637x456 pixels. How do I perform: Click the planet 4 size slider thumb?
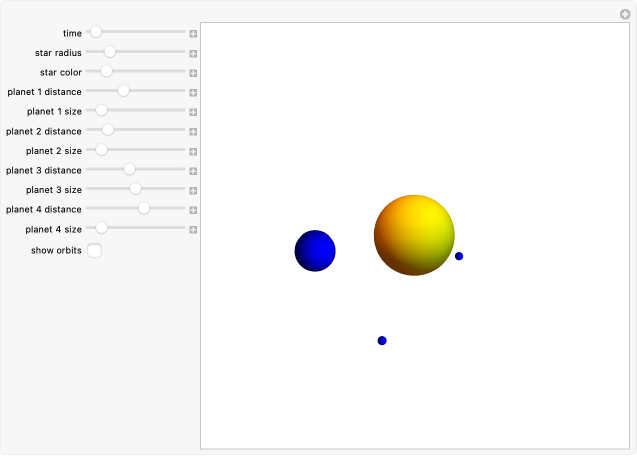pyautogui.click(x=101, y=227)
